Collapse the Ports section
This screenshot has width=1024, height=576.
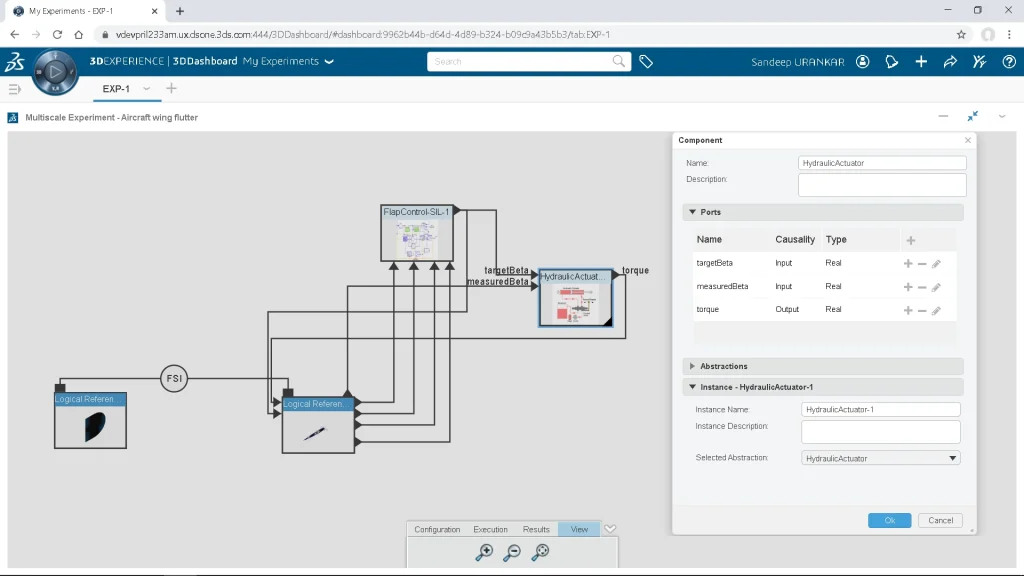click(x=690, y=212)
